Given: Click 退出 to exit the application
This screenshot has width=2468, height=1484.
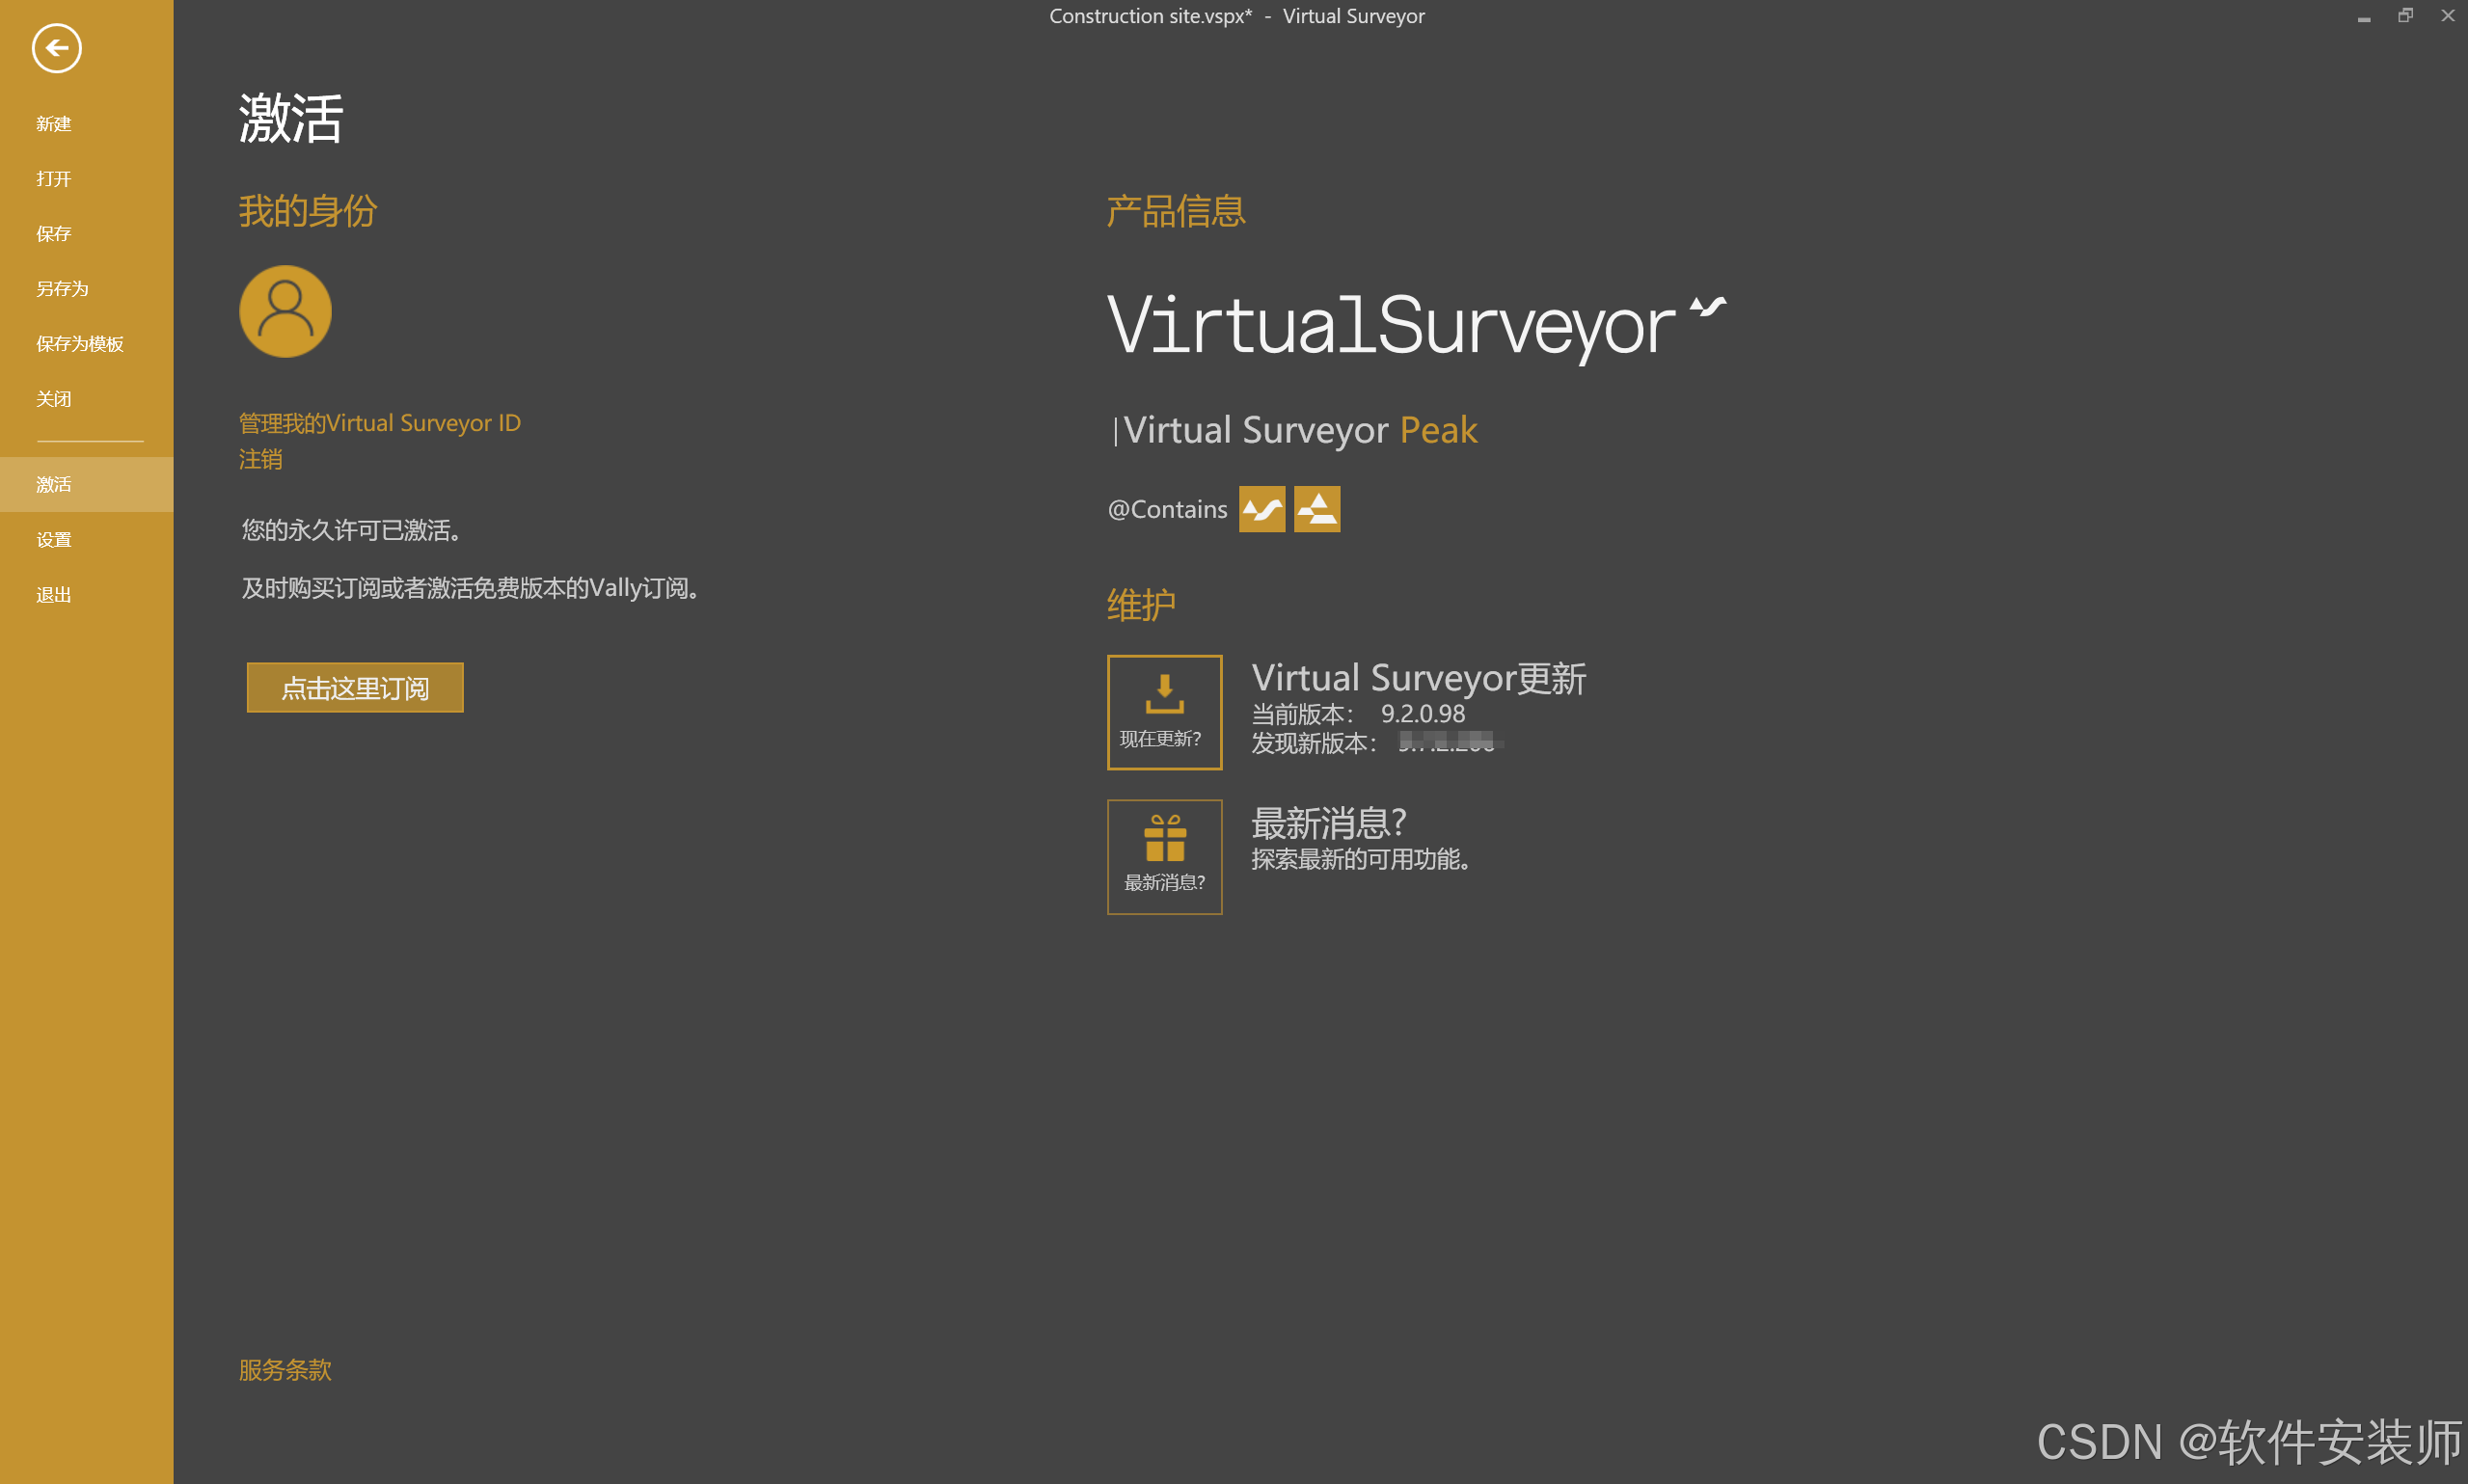Looking at the screenshot, I should (54, 595).
